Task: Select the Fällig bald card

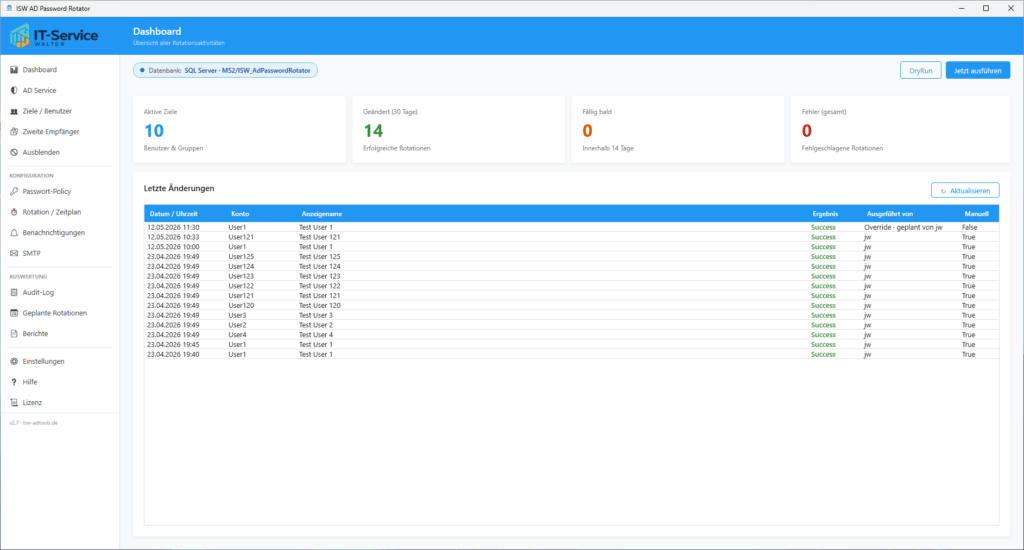Action: click(678, 129)
